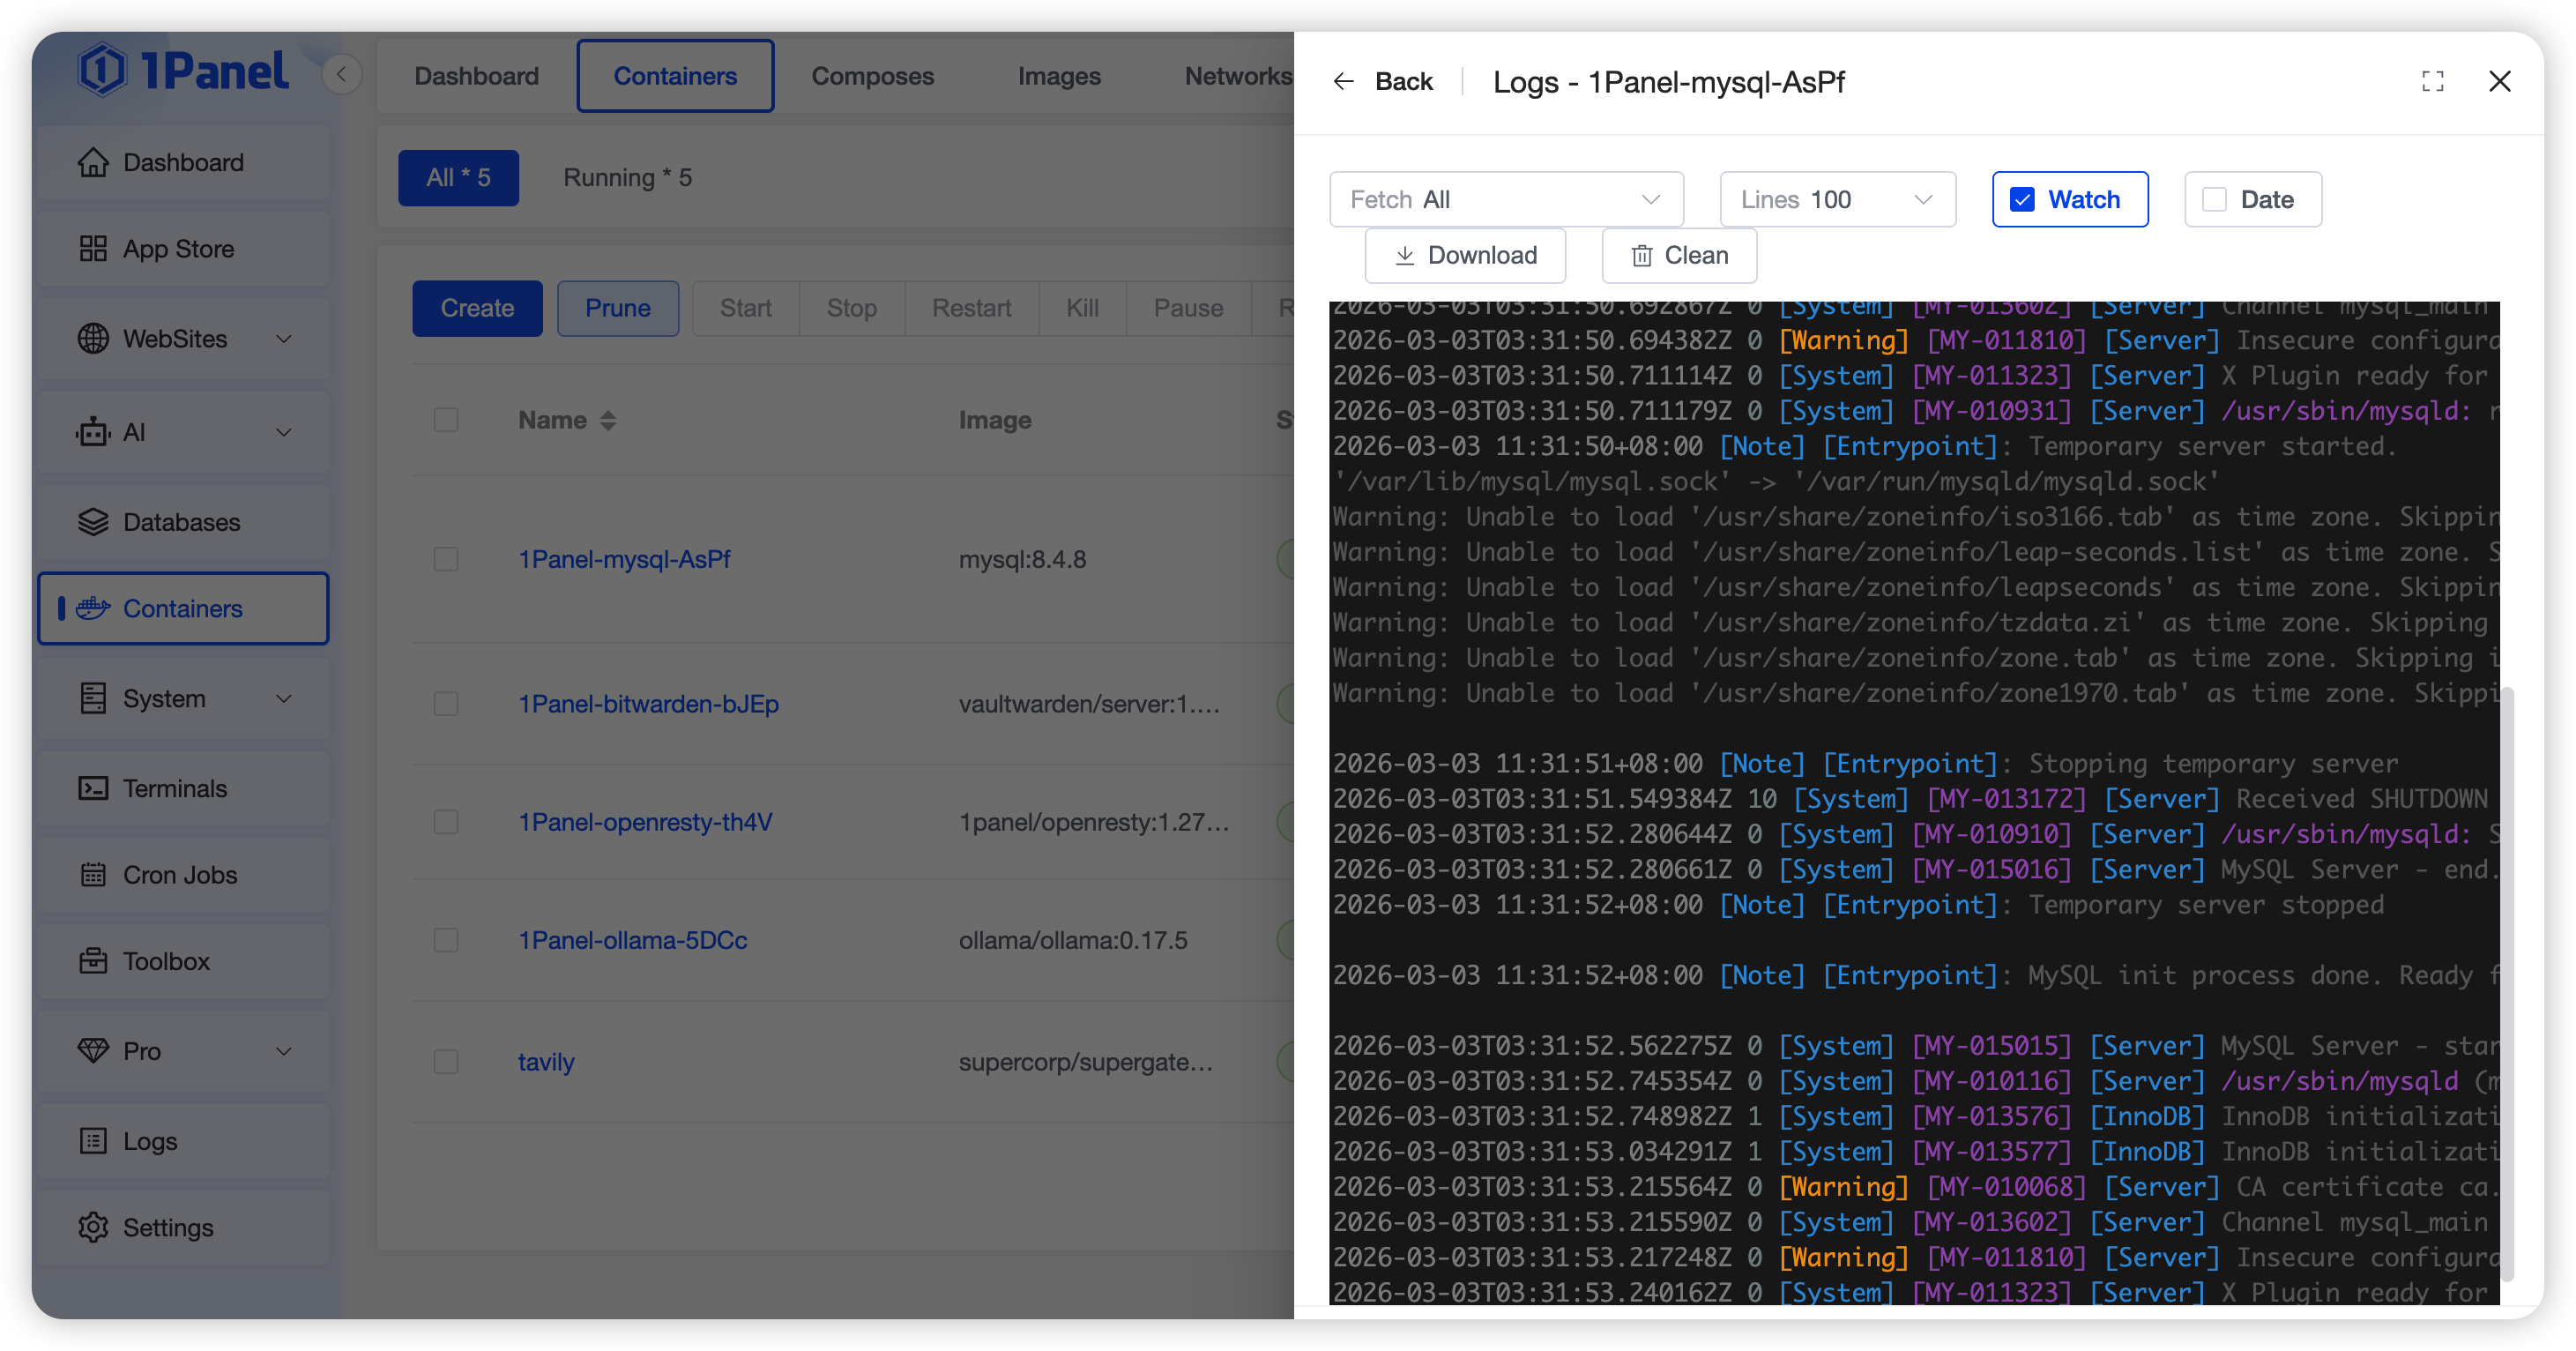Enable the Date checkbox

coord(2214,199)
